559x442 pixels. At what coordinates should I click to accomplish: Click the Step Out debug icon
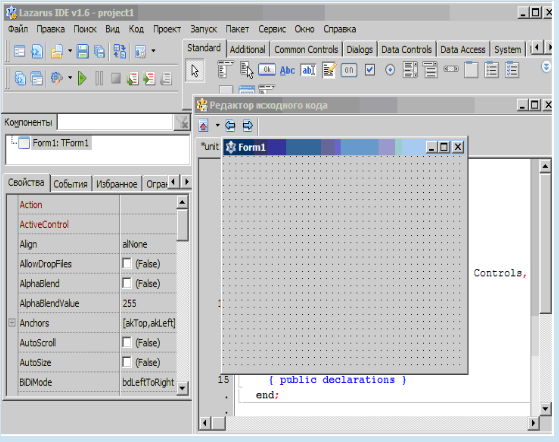[x=166, y=78]
